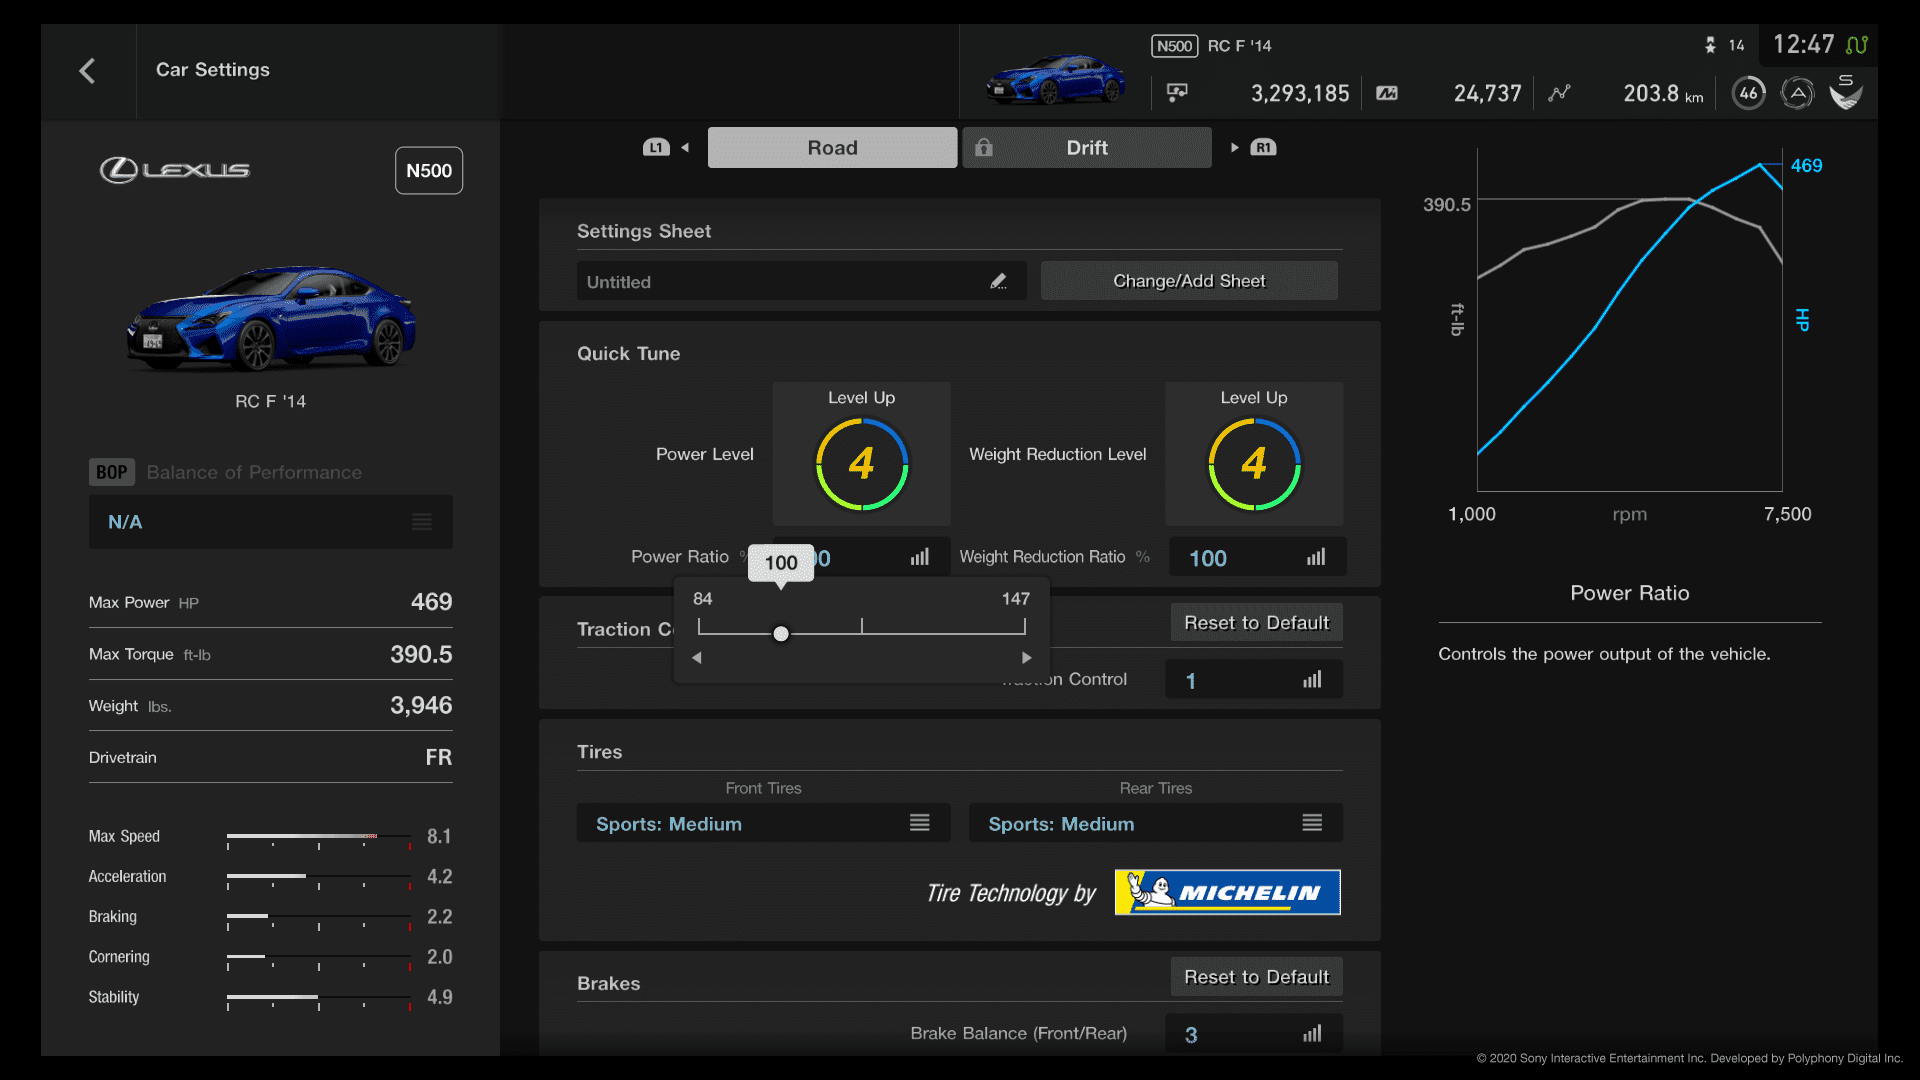Click the sportsmanship rating S icon

coord(1846,92)
